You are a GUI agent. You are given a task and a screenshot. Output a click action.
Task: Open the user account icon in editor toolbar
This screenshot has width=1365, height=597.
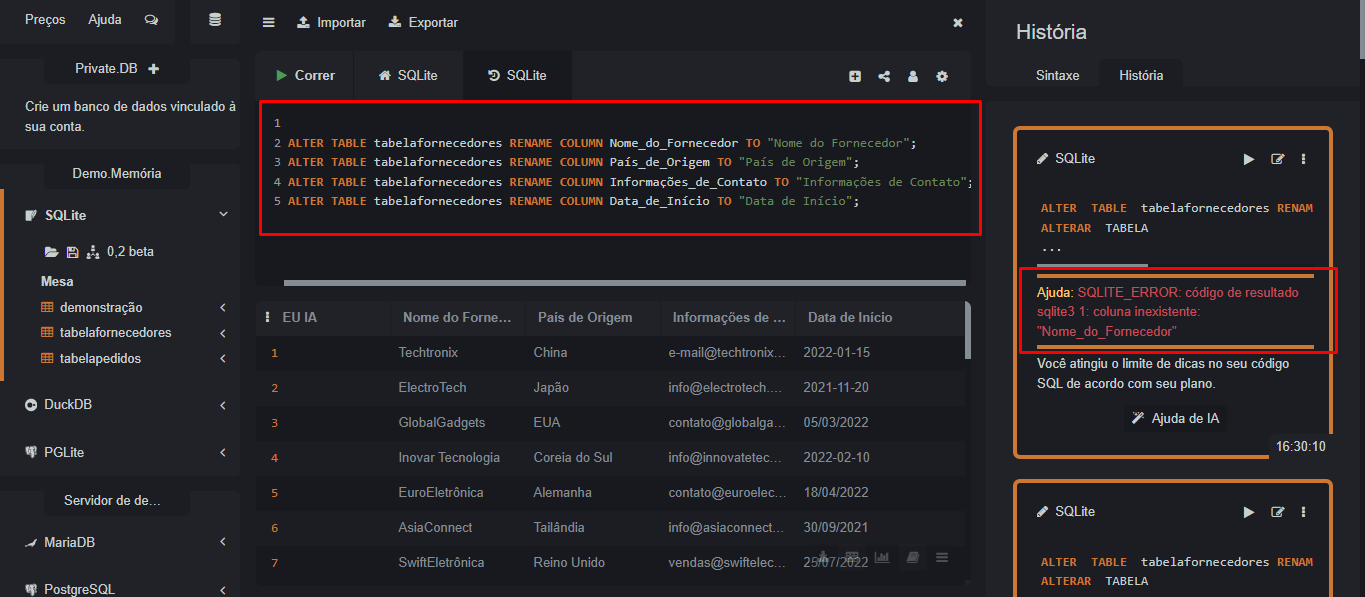(x=913, y=76)
